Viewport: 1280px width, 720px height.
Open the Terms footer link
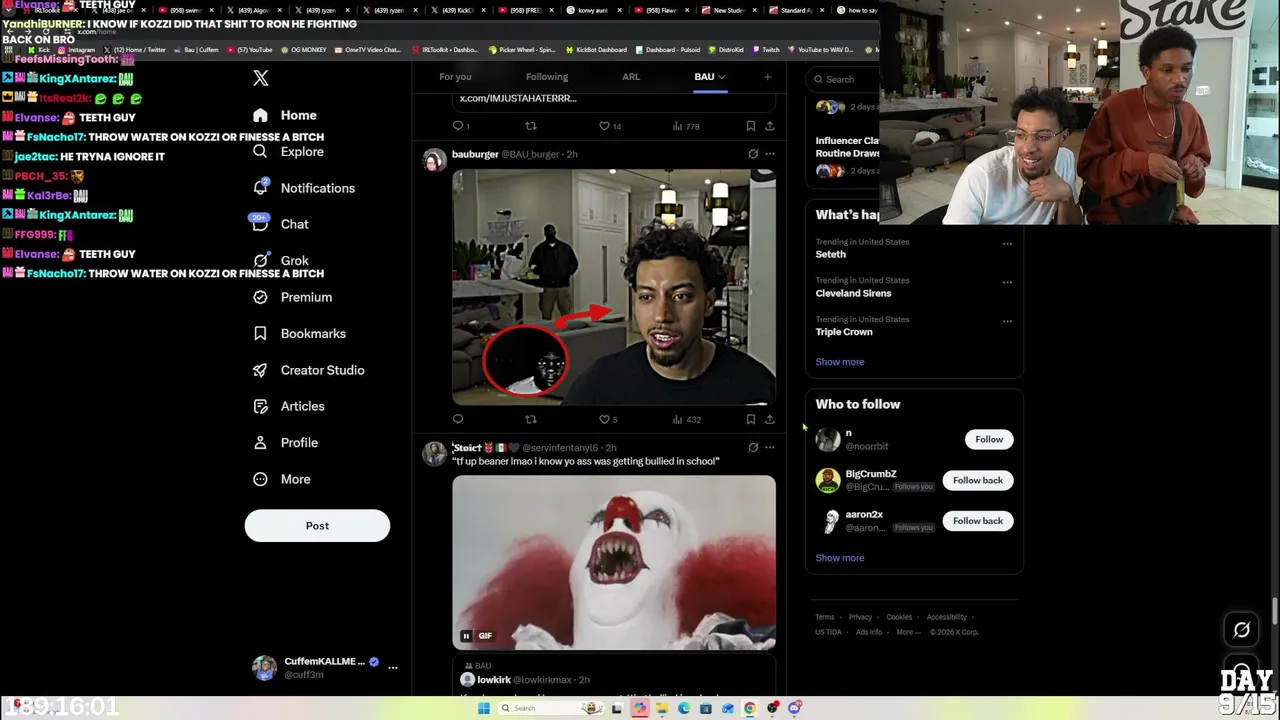(824, 617)
